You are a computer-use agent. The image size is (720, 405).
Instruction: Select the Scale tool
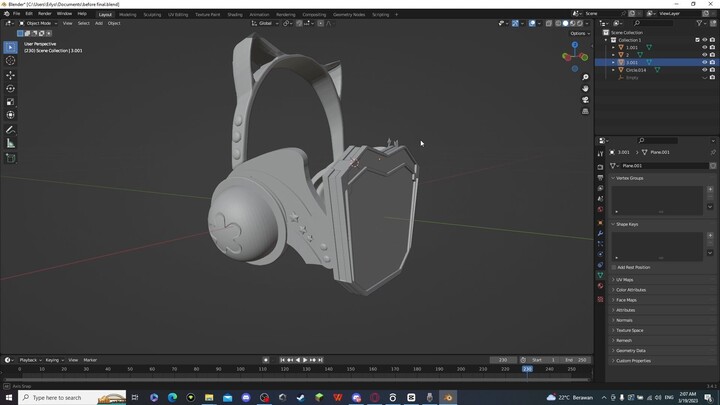11,101
